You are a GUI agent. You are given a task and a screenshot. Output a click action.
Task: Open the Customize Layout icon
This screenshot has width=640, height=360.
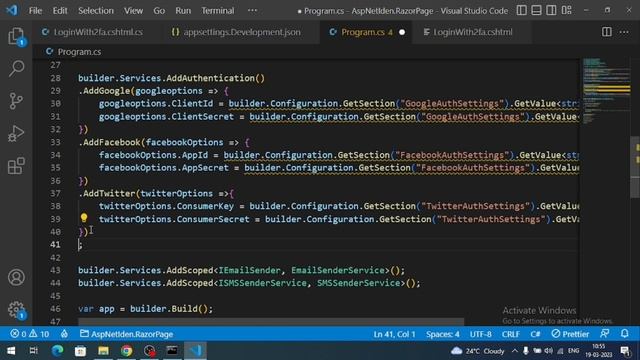[x=567, y=10]
